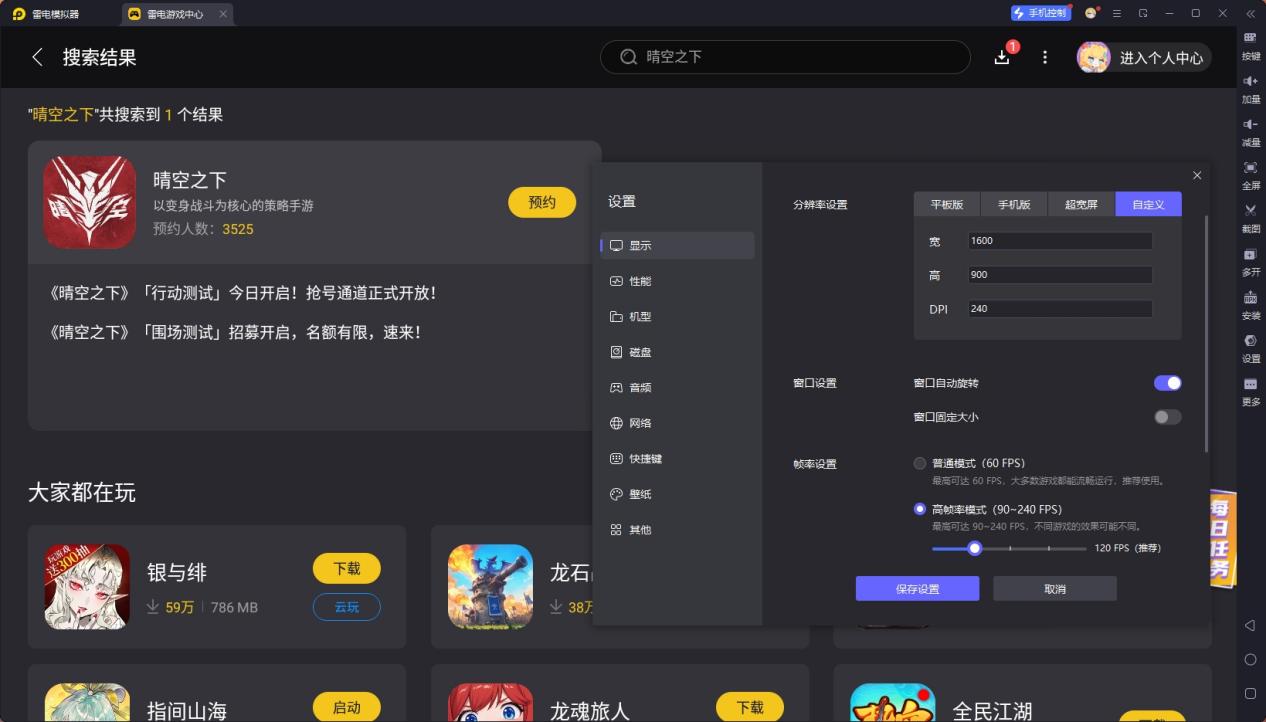Close the 雷电游戏中心 tab
Screen dimensions: 1266x722
tap(223, 14)
